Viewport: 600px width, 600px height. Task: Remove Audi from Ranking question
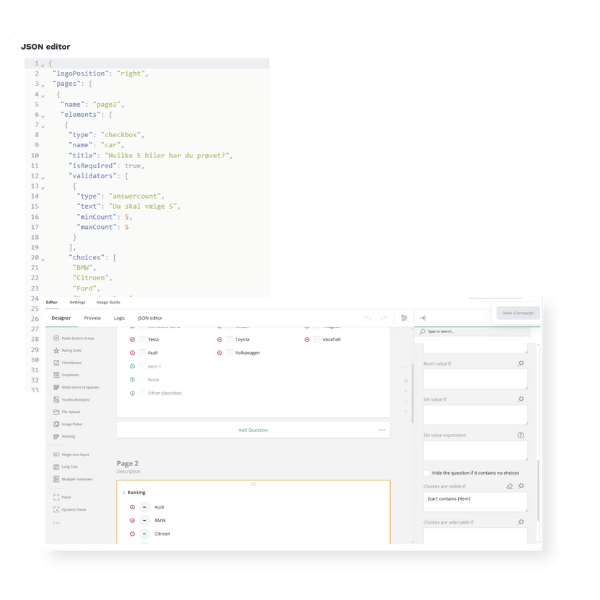click(x=132, y=507)
